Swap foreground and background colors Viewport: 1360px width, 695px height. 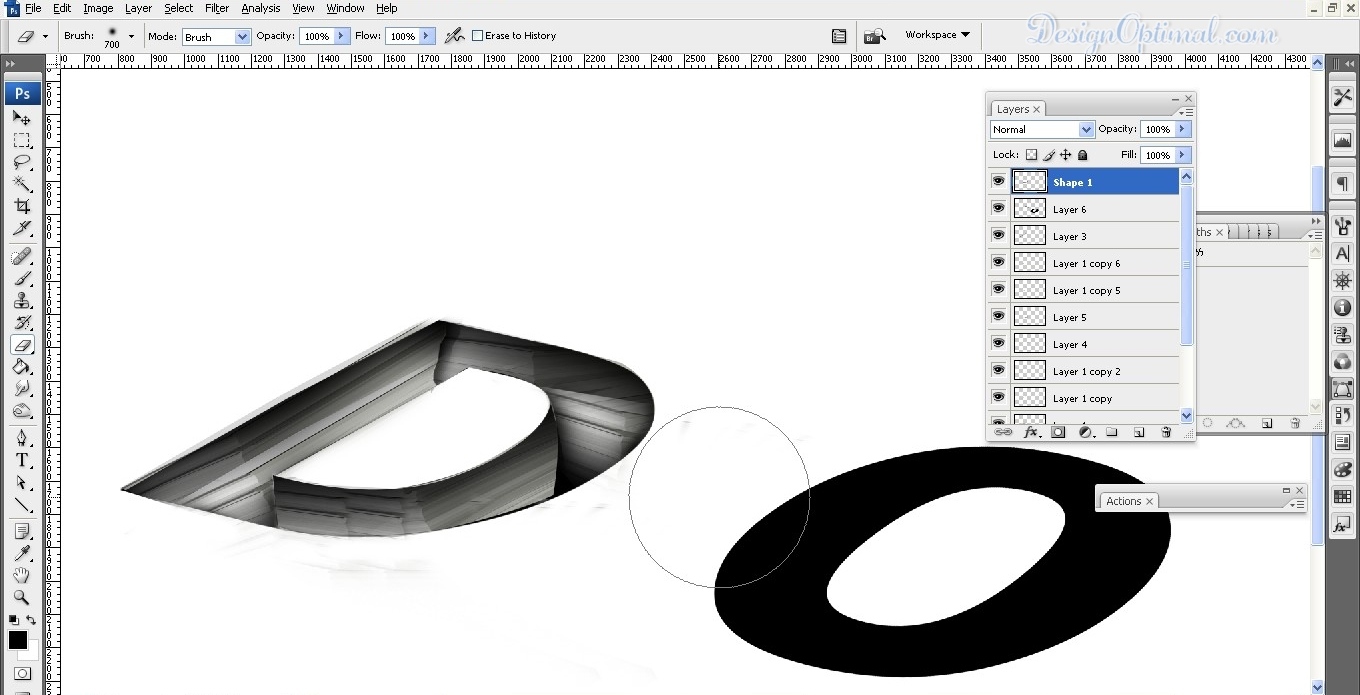pyautogui.click(x=31, y=620)
